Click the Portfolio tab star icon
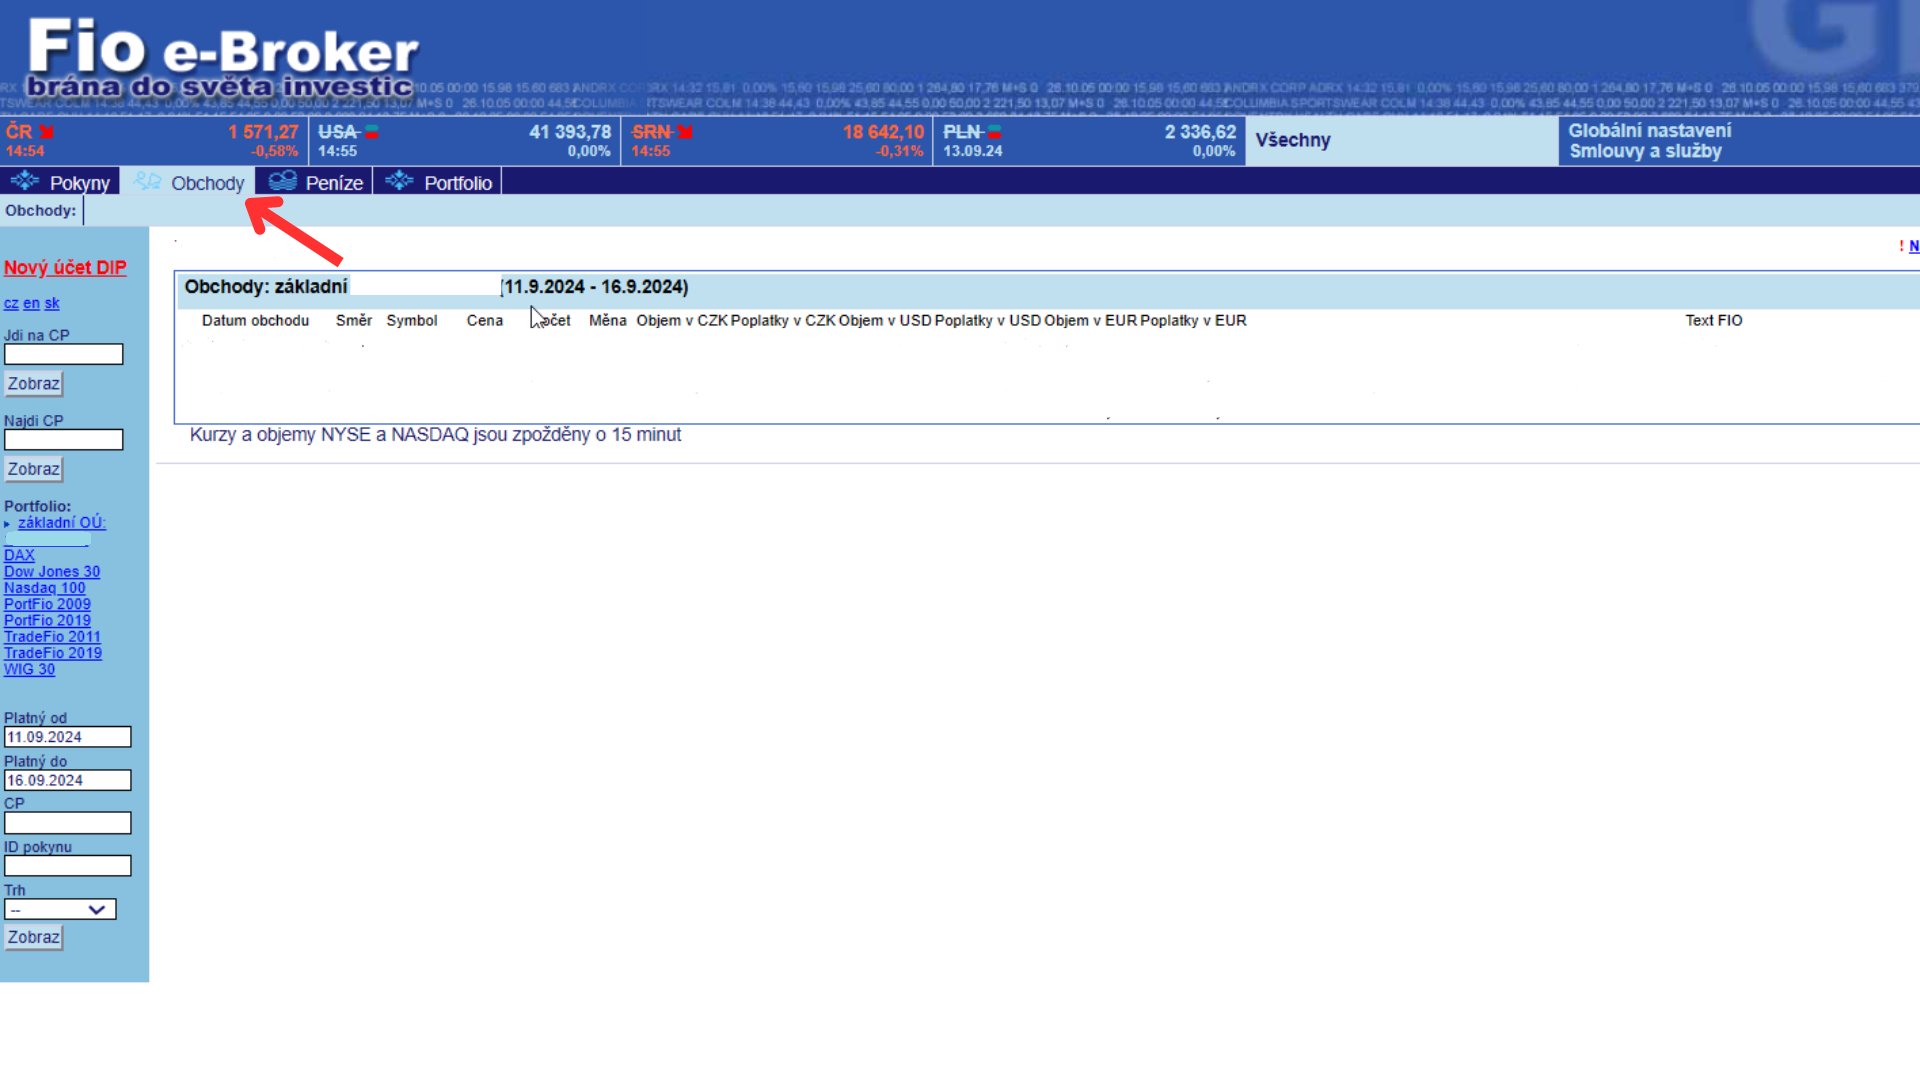 point(399,181)
